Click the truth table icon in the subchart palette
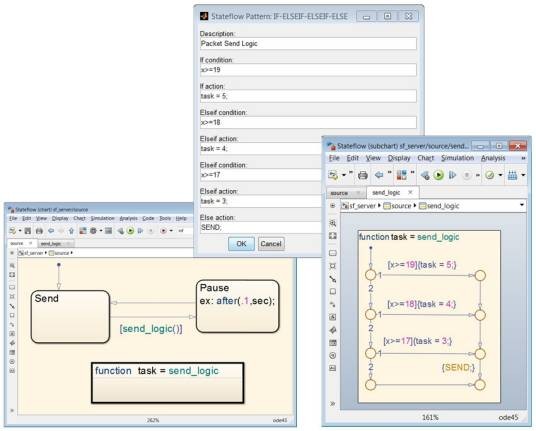 (x=333, y=343)
